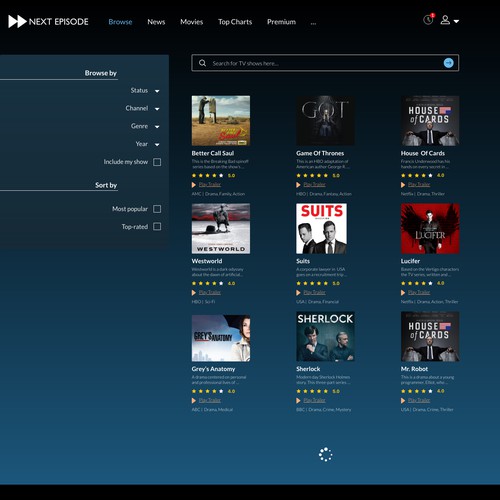This screenshot has height=500, width=500.
Task: Expand the Genre filter dropdown
Action: (x=157, y=127)
